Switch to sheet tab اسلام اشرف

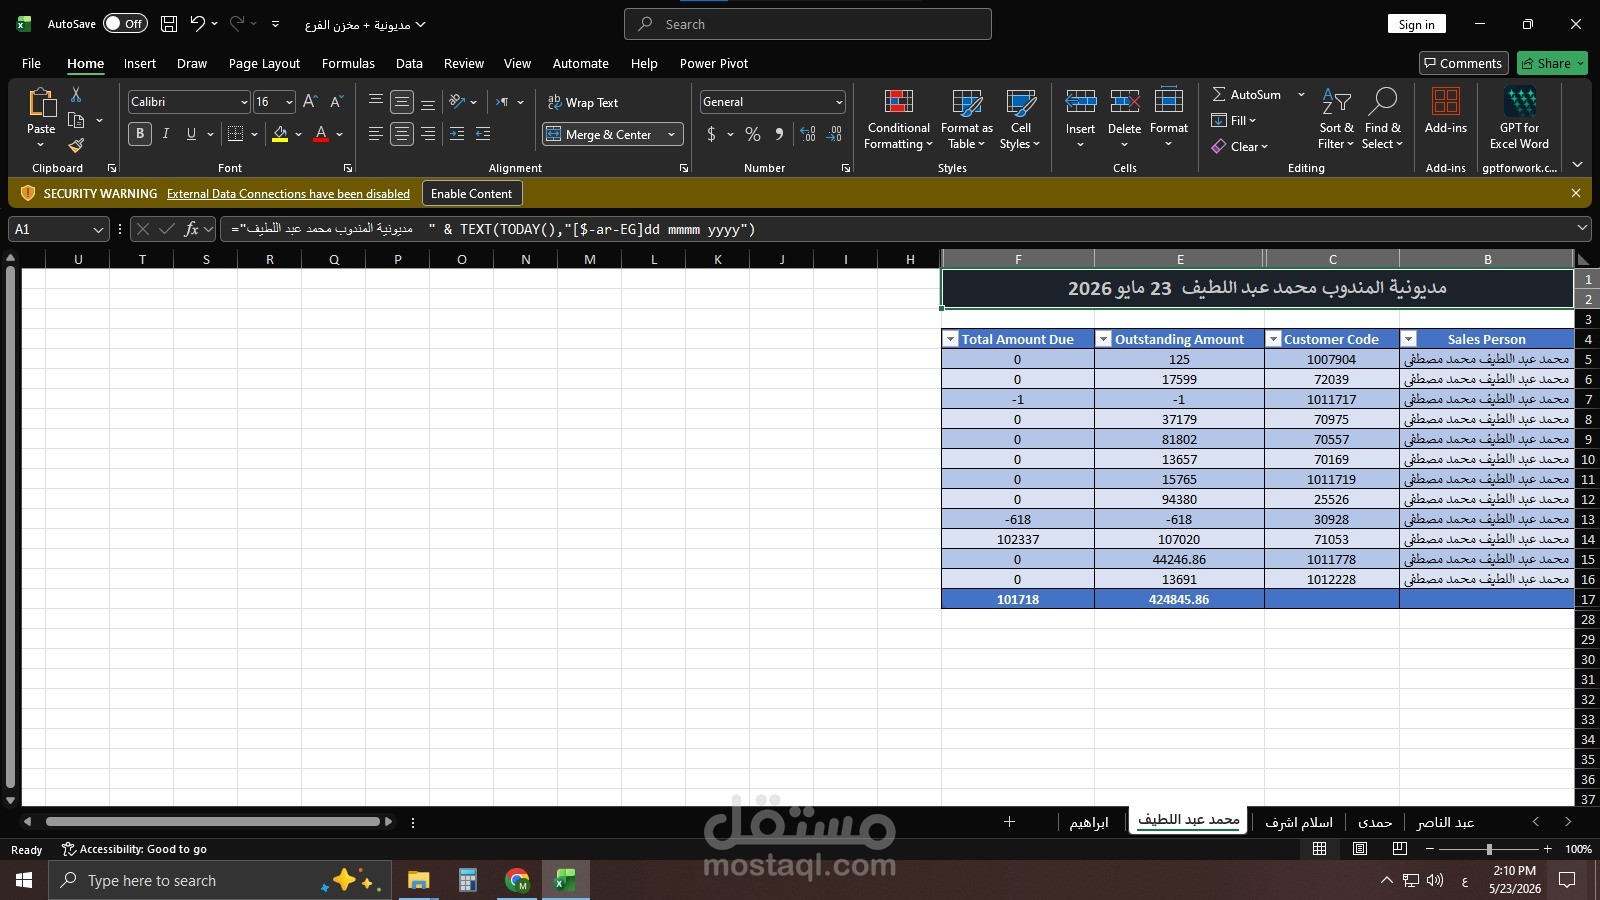1298,822
